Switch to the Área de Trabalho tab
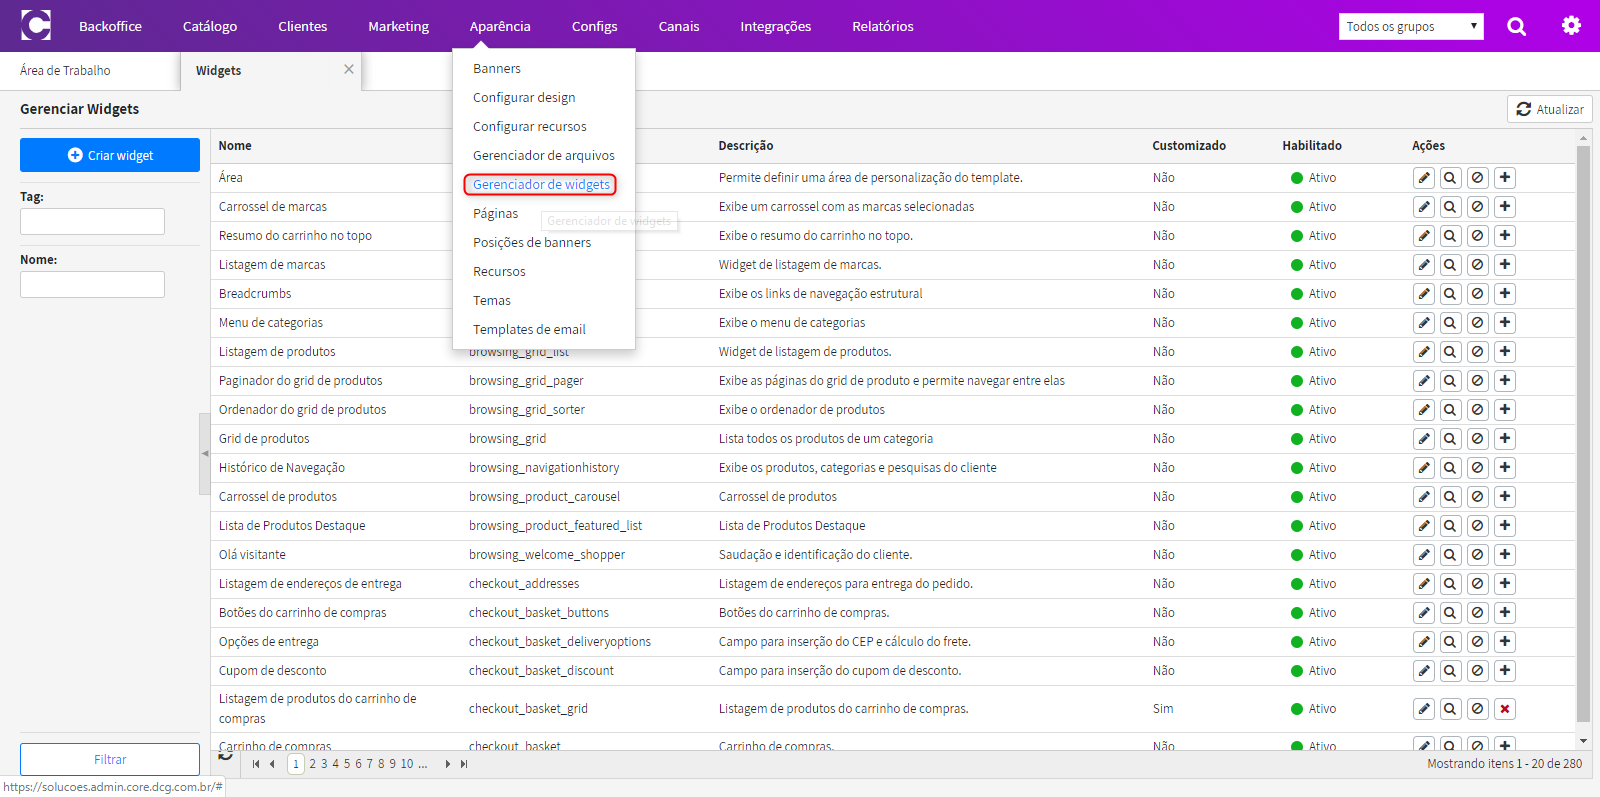1600x797 pixels. click(65, 71)
